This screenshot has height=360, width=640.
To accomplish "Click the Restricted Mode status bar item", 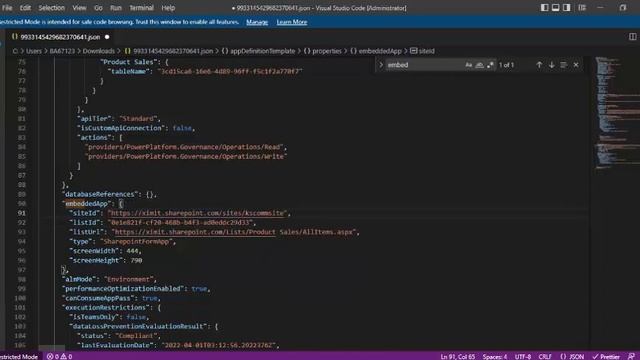I will [19, 356].
